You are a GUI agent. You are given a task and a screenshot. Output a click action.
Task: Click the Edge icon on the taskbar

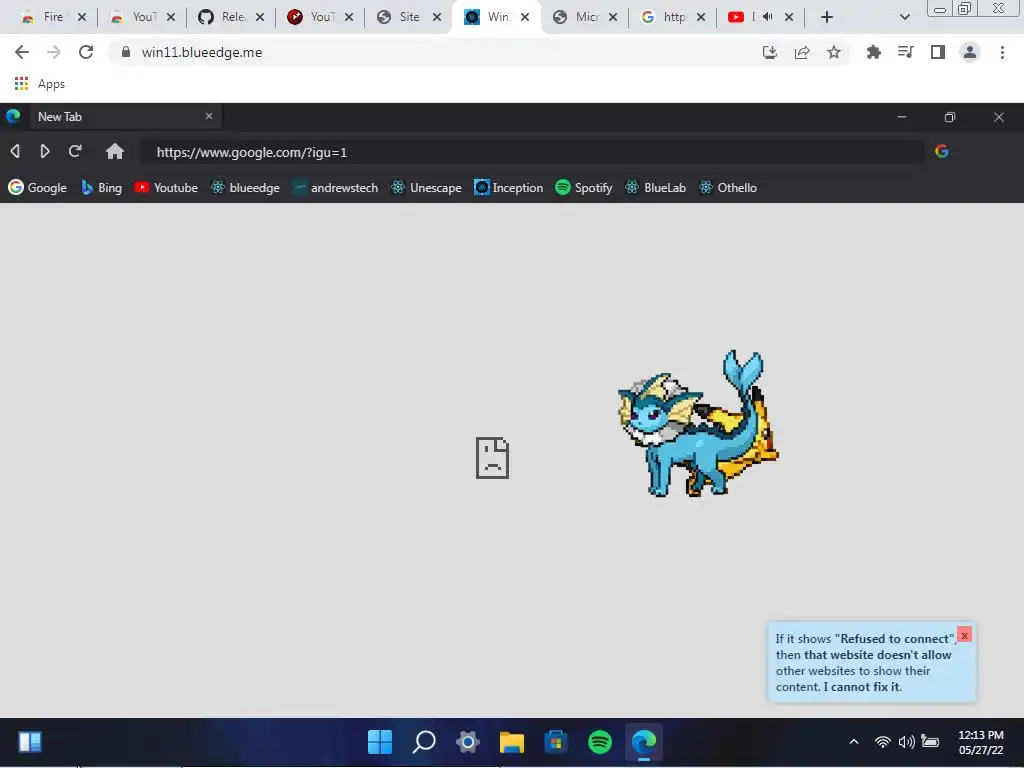pos(644,742)
